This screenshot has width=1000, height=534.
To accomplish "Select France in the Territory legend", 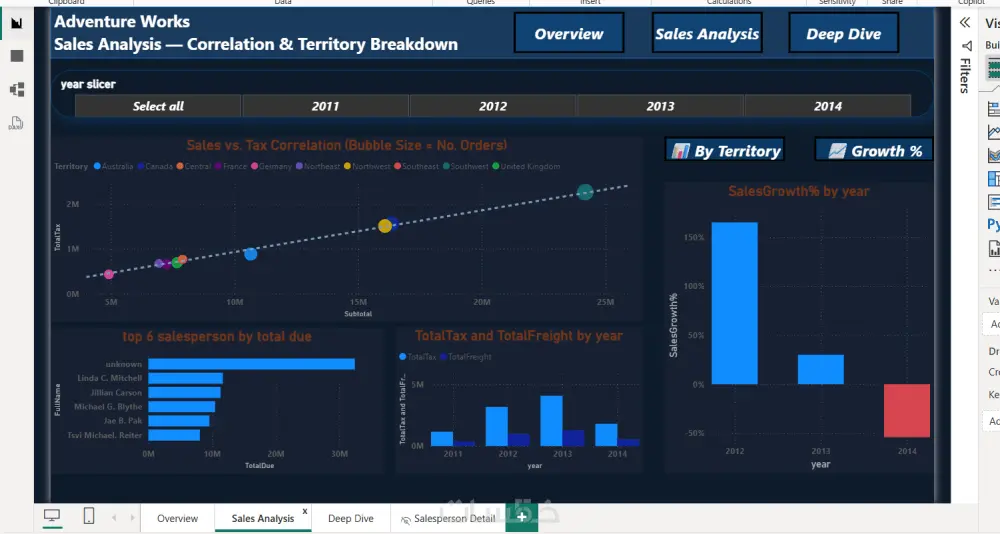I will [231, 166].
